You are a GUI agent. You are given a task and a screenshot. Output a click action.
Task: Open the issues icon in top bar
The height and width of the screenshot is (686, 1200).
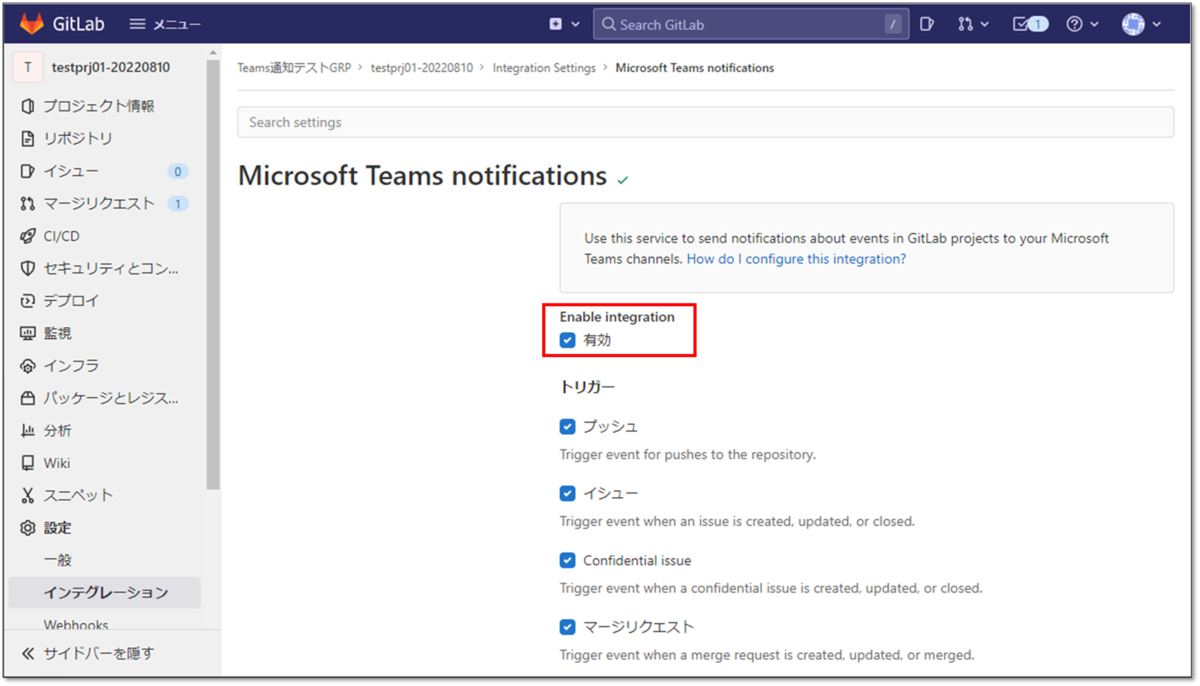tap(927, 24)
